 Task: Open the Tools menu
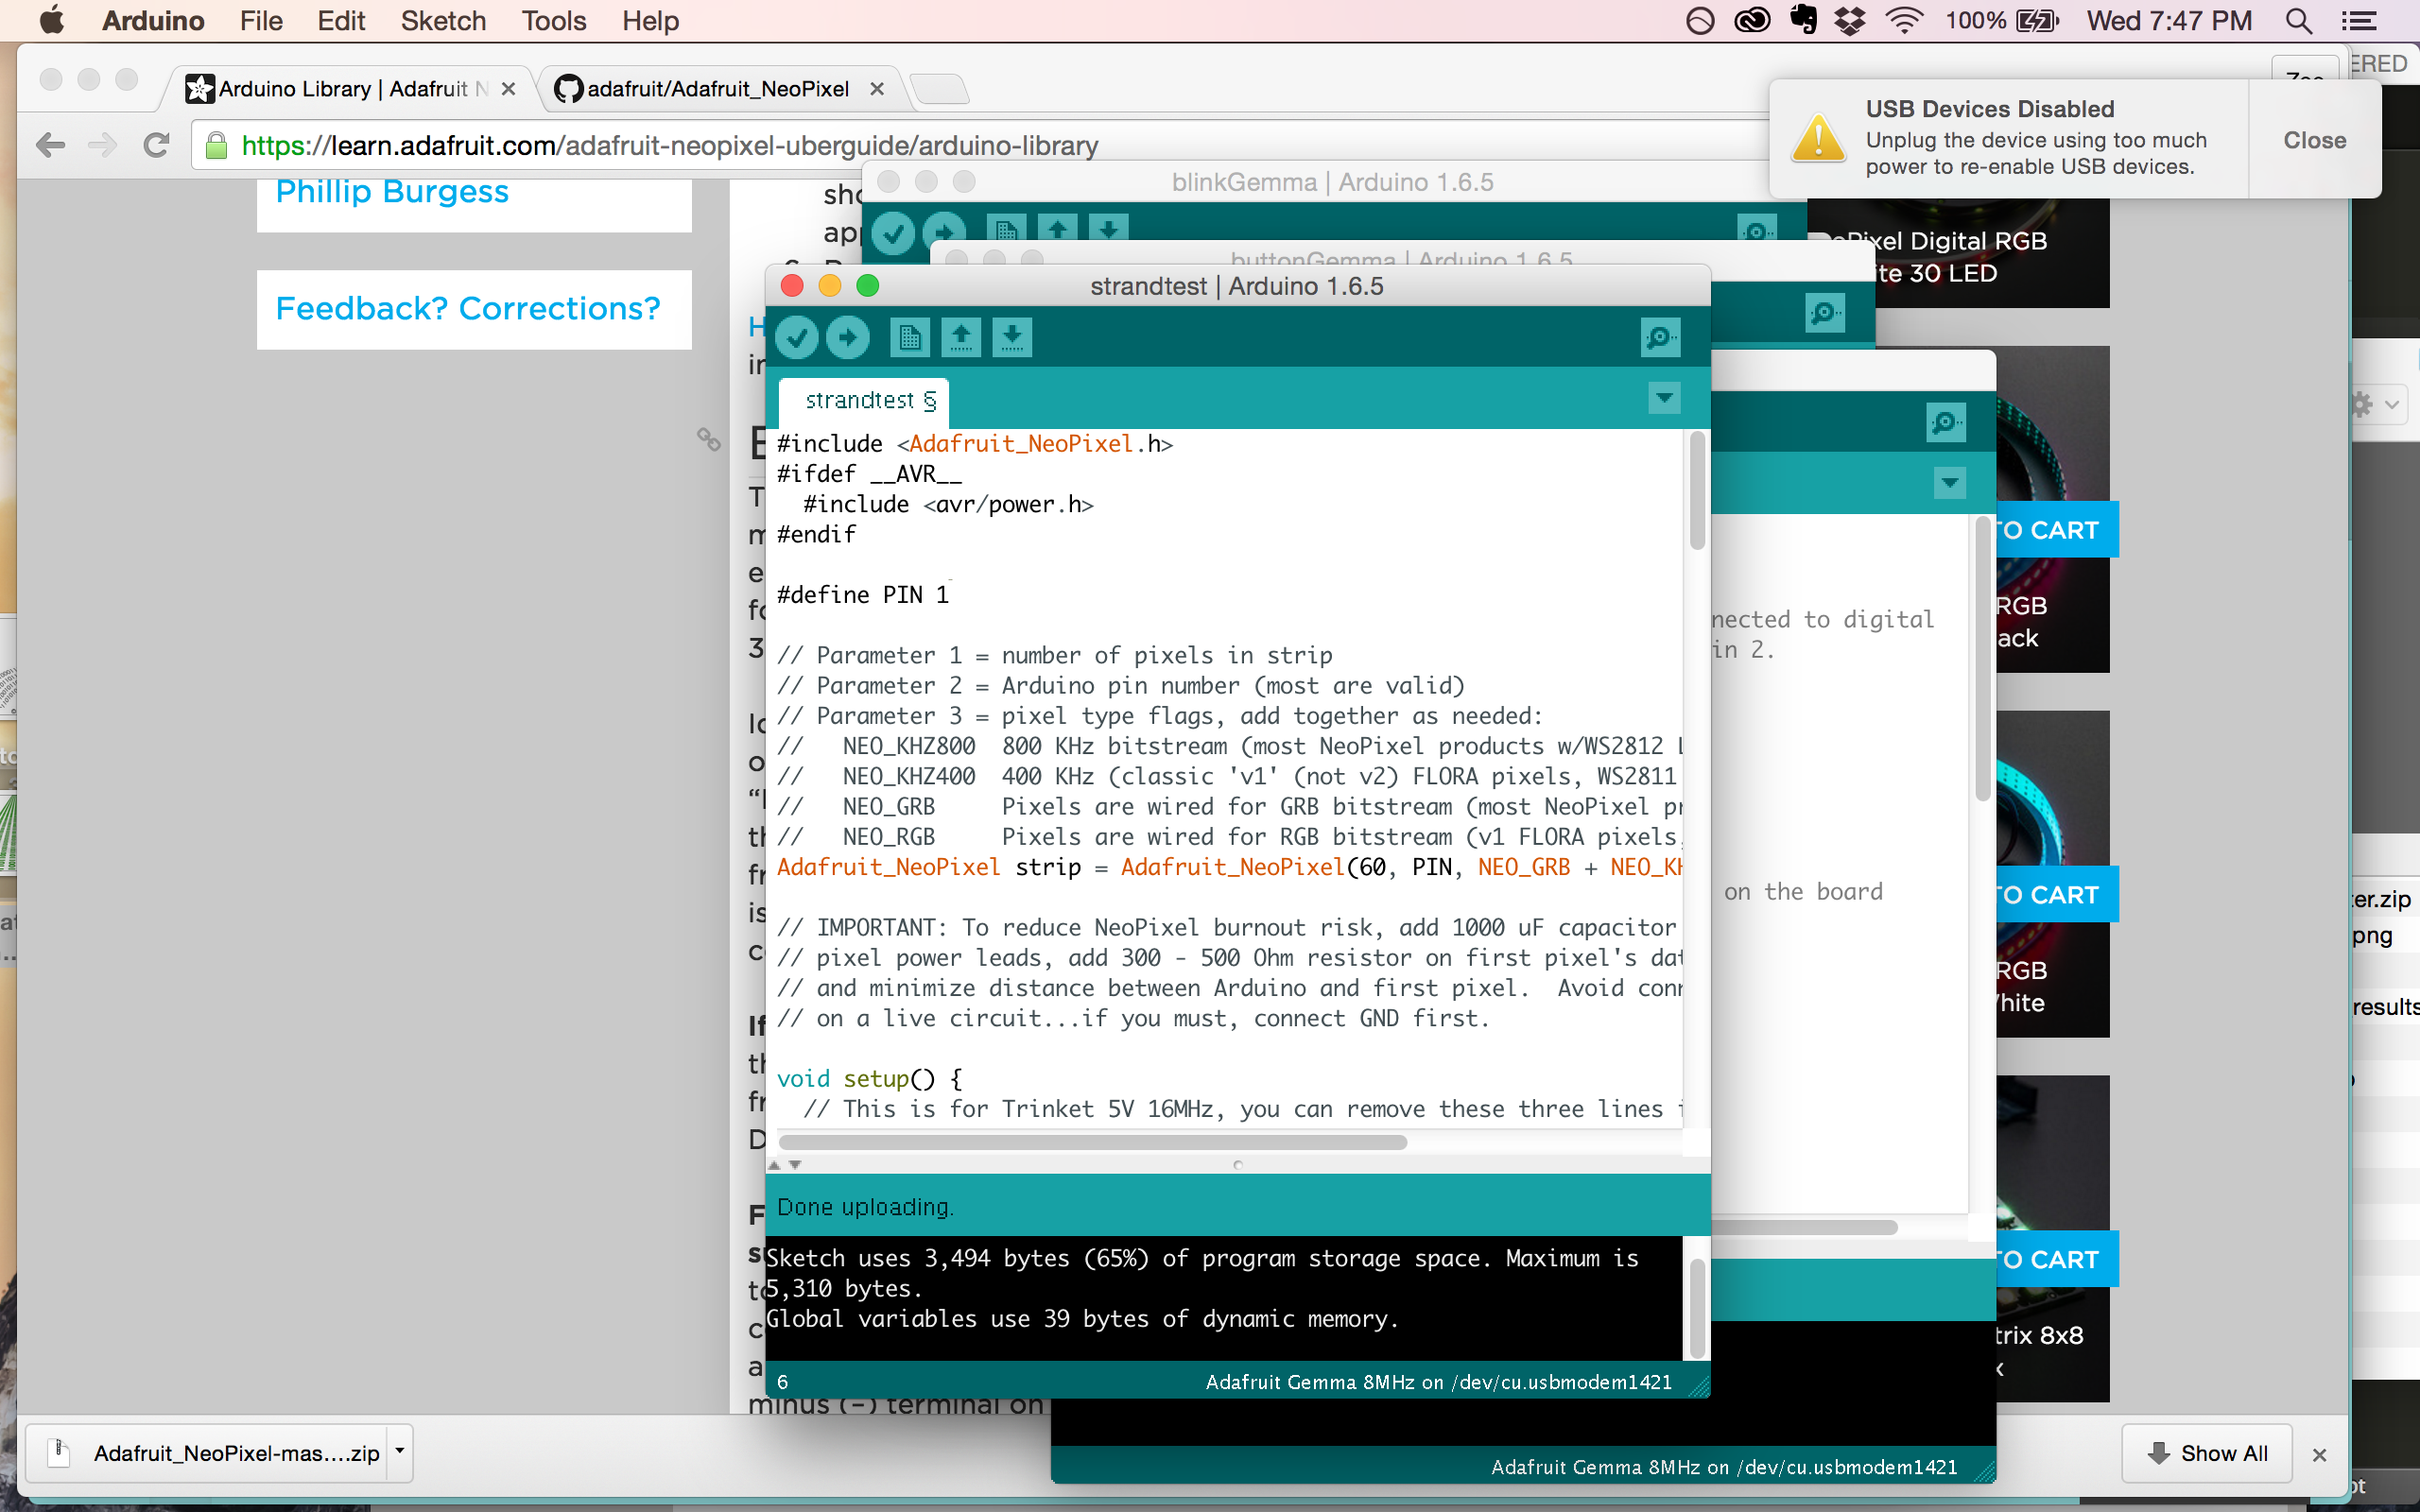pyautogui.click(x=553, y=21)
